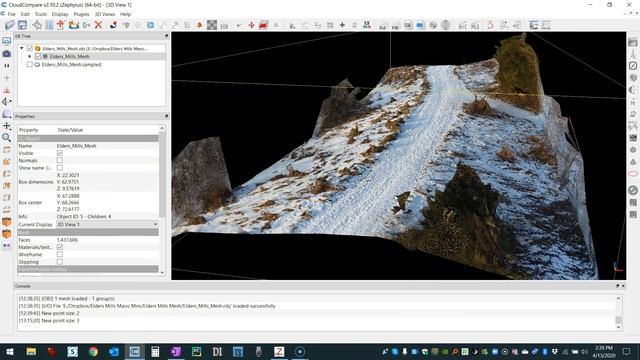Click the camera icon in left sidebar
Image resolution: width=640 pixels, height=360 pixels.
(x=7, y=53)
